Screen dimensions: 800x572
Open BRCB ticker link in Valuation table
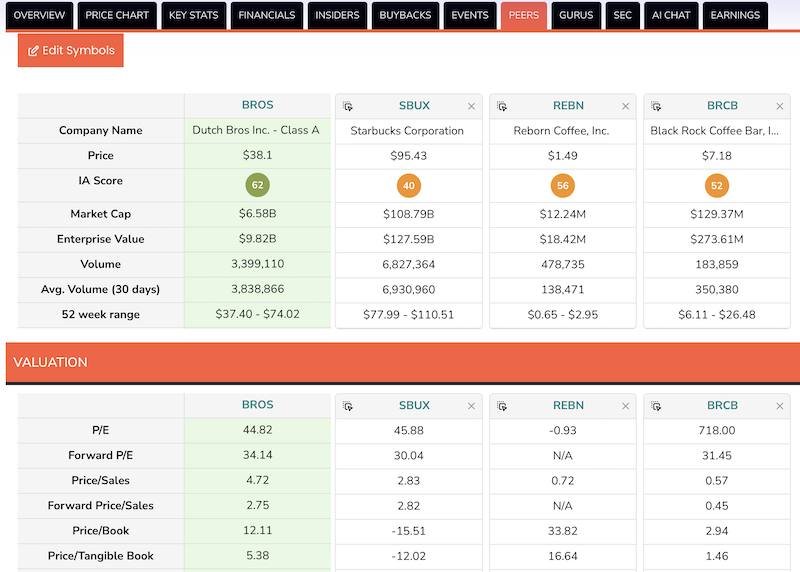click(x=722, y=405)
